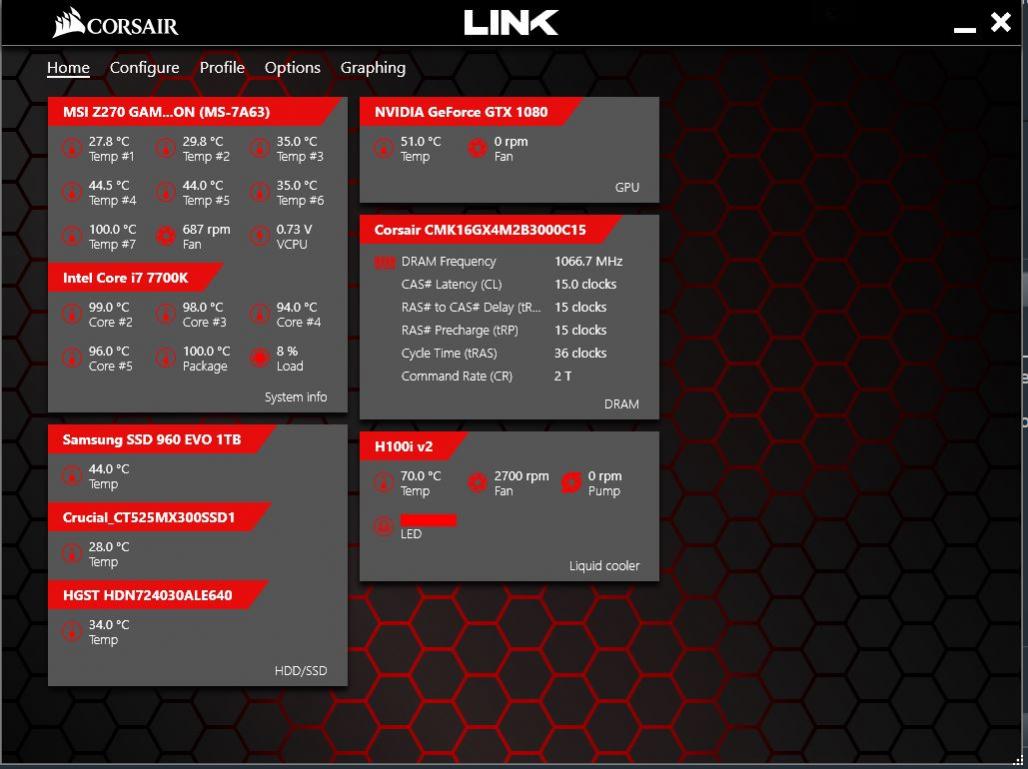Click the GPU temperature thermometer icon
Screen dimensions: 1028x769
click(x=383, y=149)
